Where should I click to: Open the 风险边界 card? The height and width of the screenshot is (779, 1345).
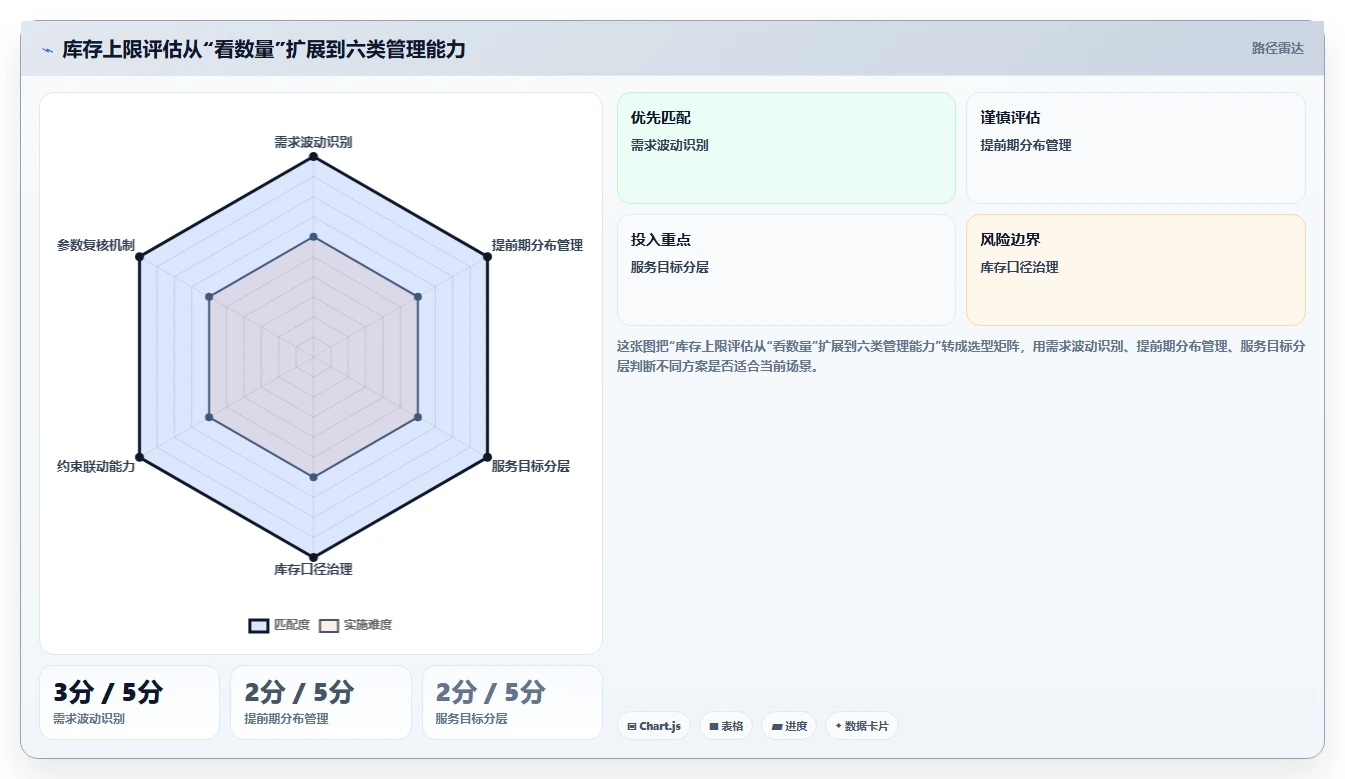[1135, 270]
